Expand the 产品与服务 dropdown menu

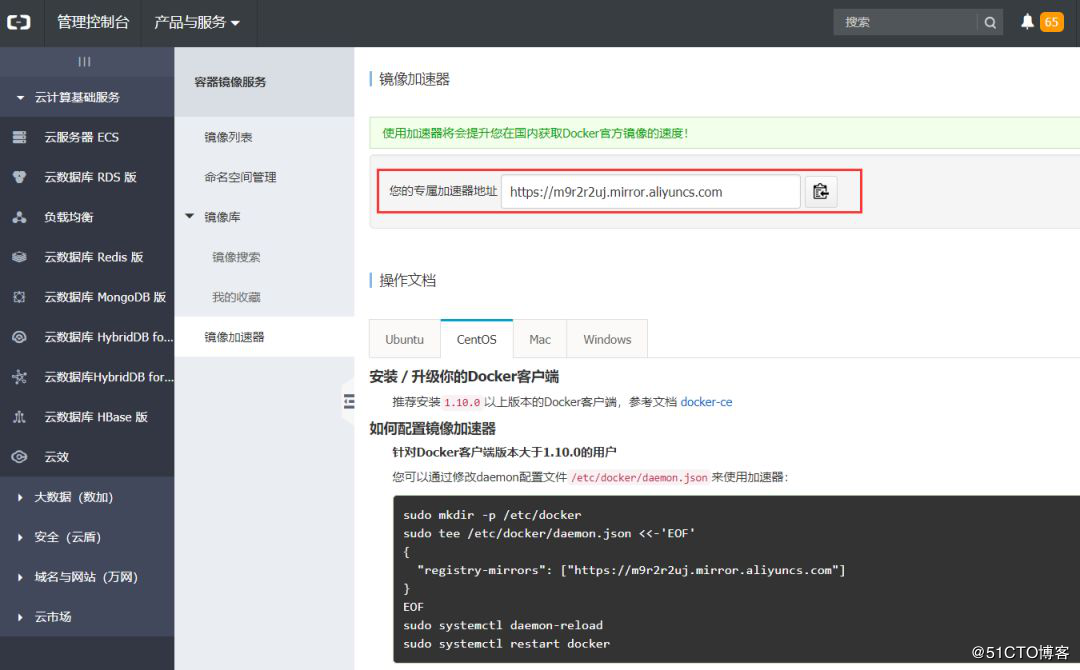point(197,23)
